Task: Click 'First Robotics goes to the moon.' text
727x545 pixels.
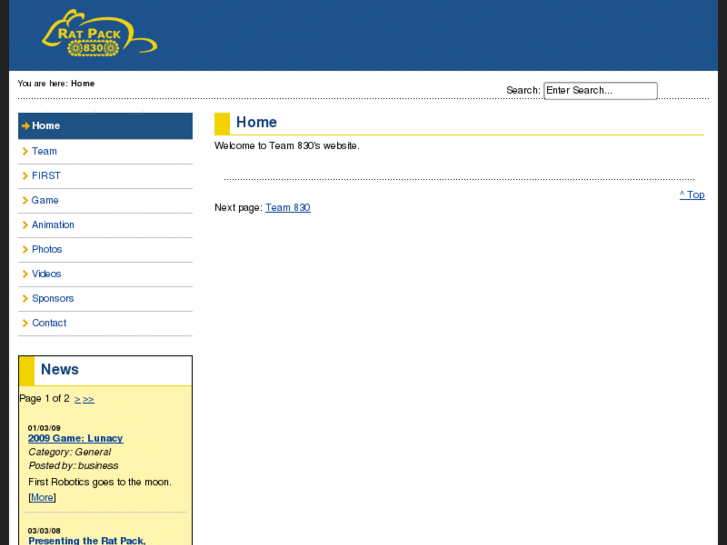Action: [100, 482]
